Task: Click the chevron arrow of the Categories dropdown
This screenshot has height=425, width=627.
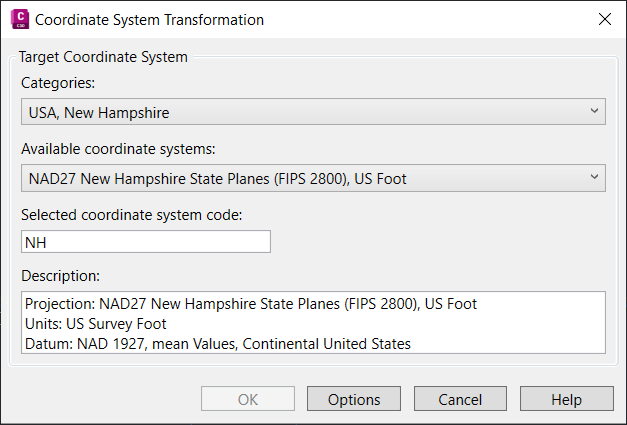Action: pyautogui.click(x=594, y=111)
